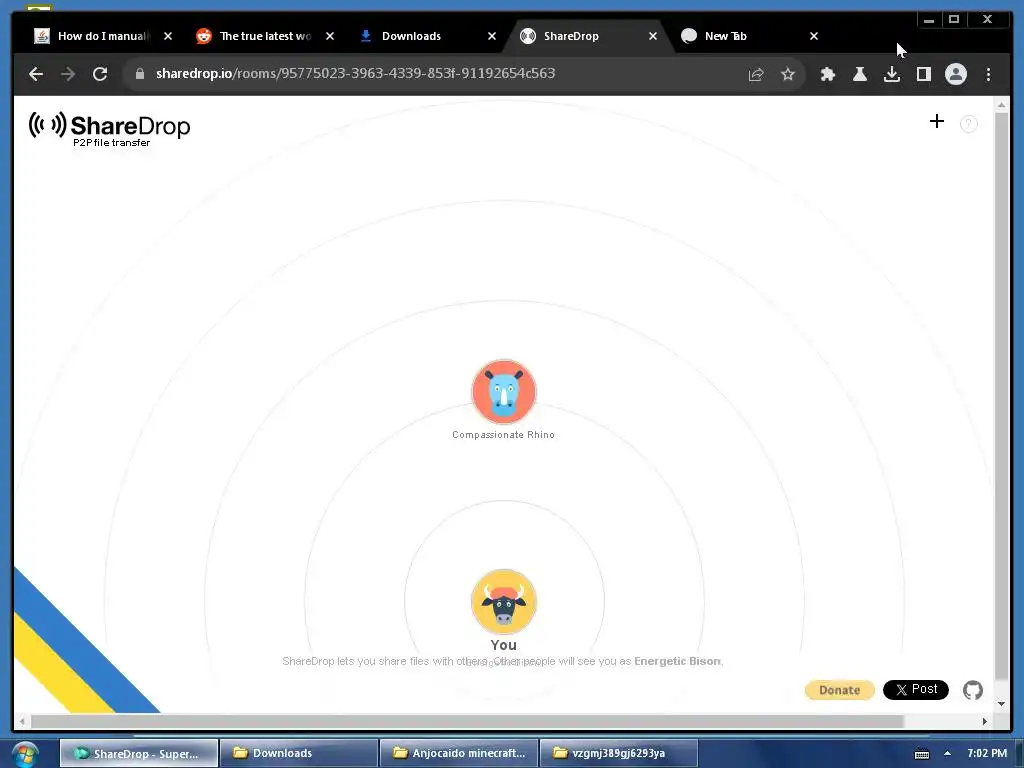Viewport: 1024px width, 768px height.
Task: Open the question mark help icon
Action: coord(968,123)
